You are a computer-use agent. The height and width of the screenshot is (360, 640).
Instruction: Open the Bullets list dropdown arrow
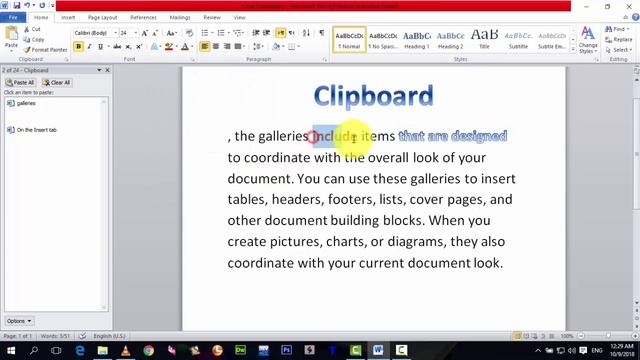pyautogui.click(x=212, y=33)
